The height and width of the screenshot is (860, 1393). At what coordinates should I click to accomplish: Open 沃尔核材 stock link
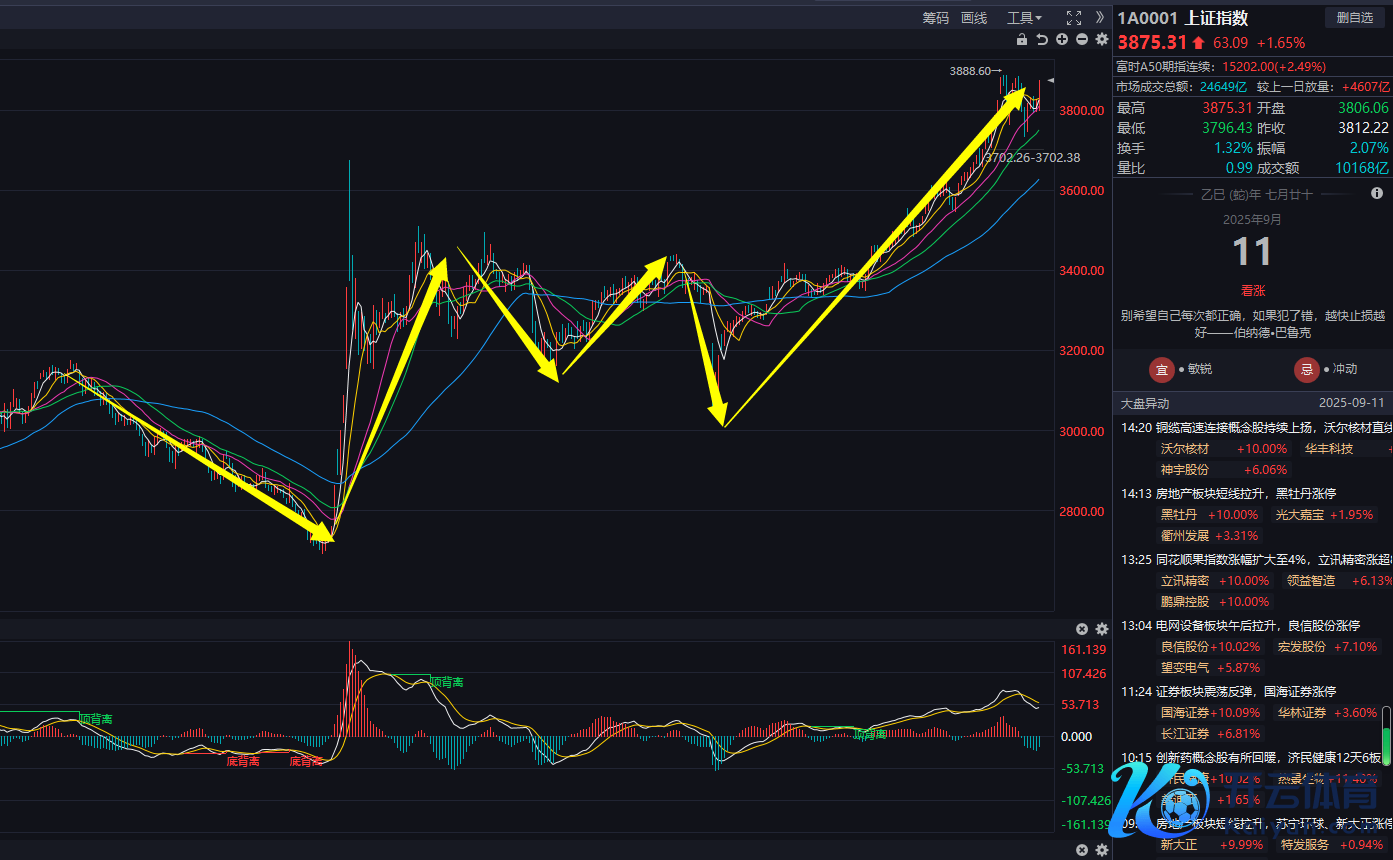[1184, 449]
